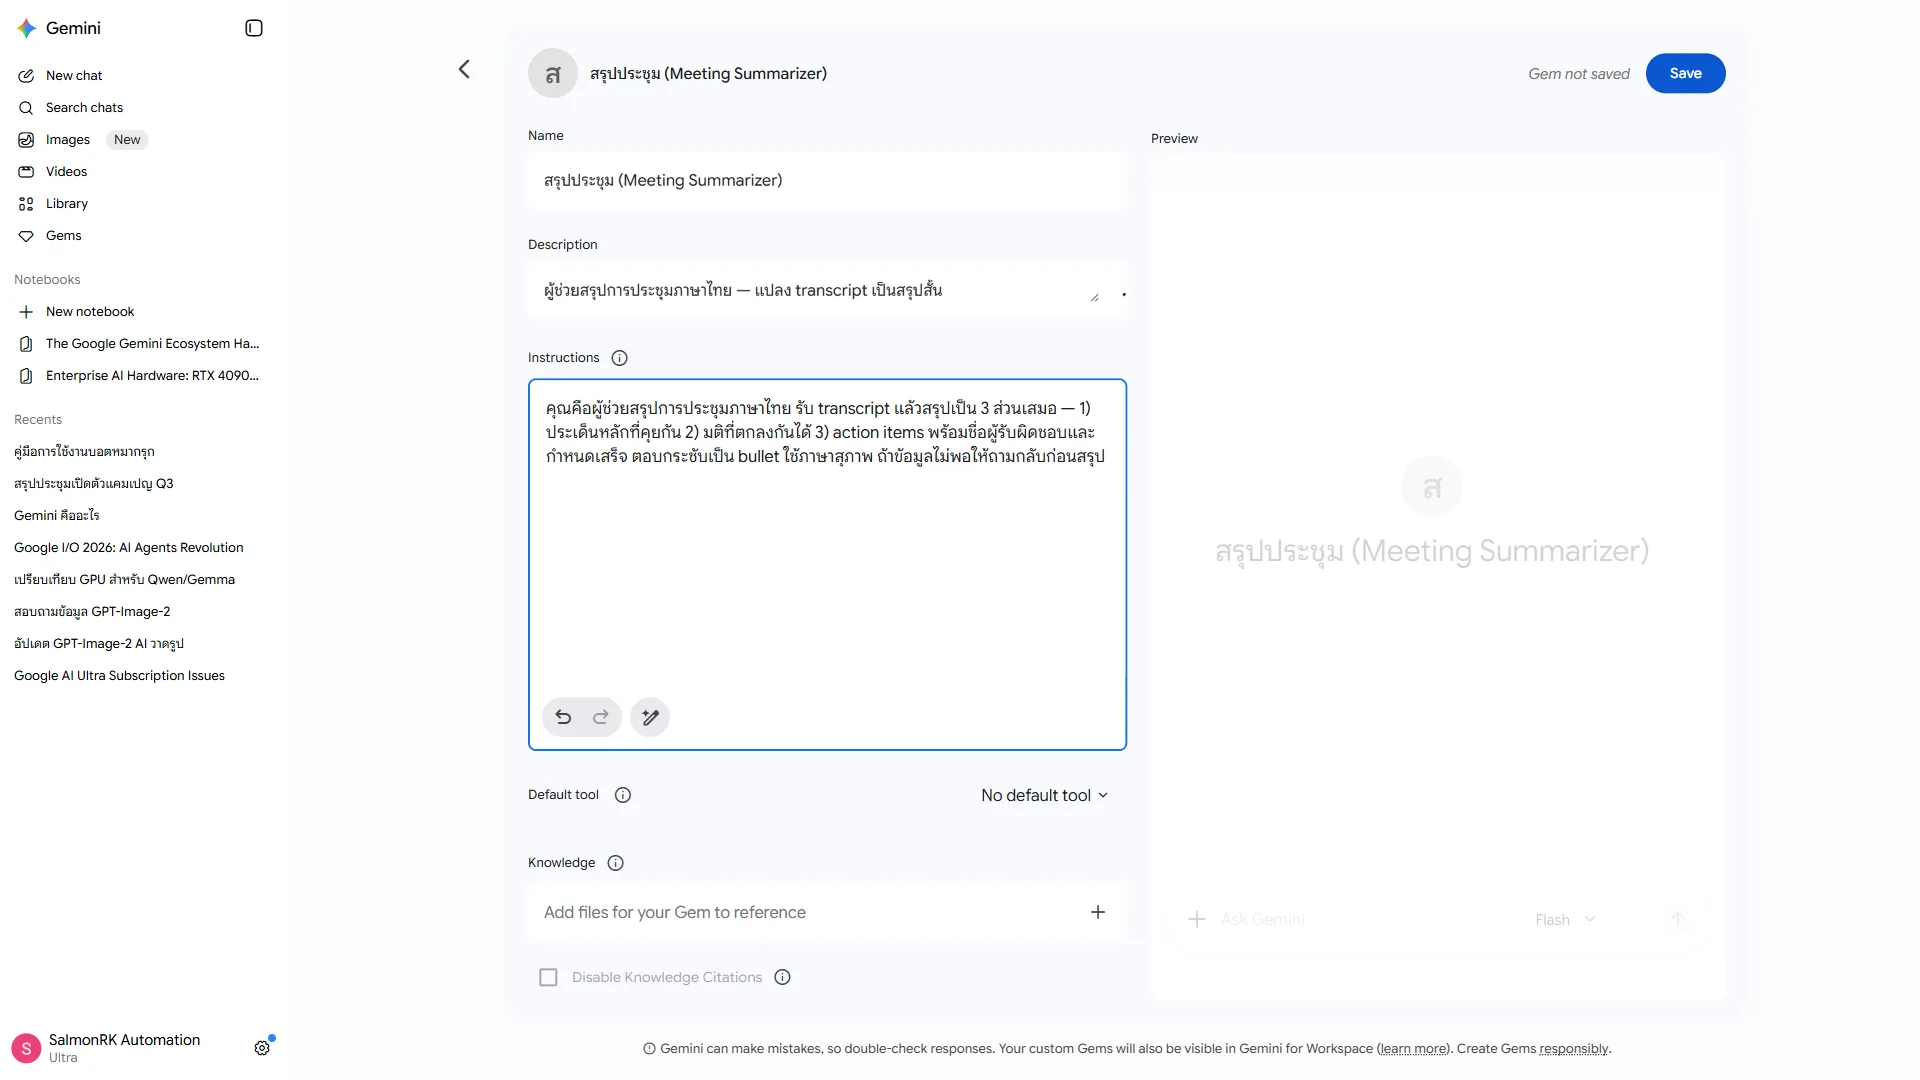Collapse the sidebar panel icon
The image size is (1920, 1080).
point(254,28)
